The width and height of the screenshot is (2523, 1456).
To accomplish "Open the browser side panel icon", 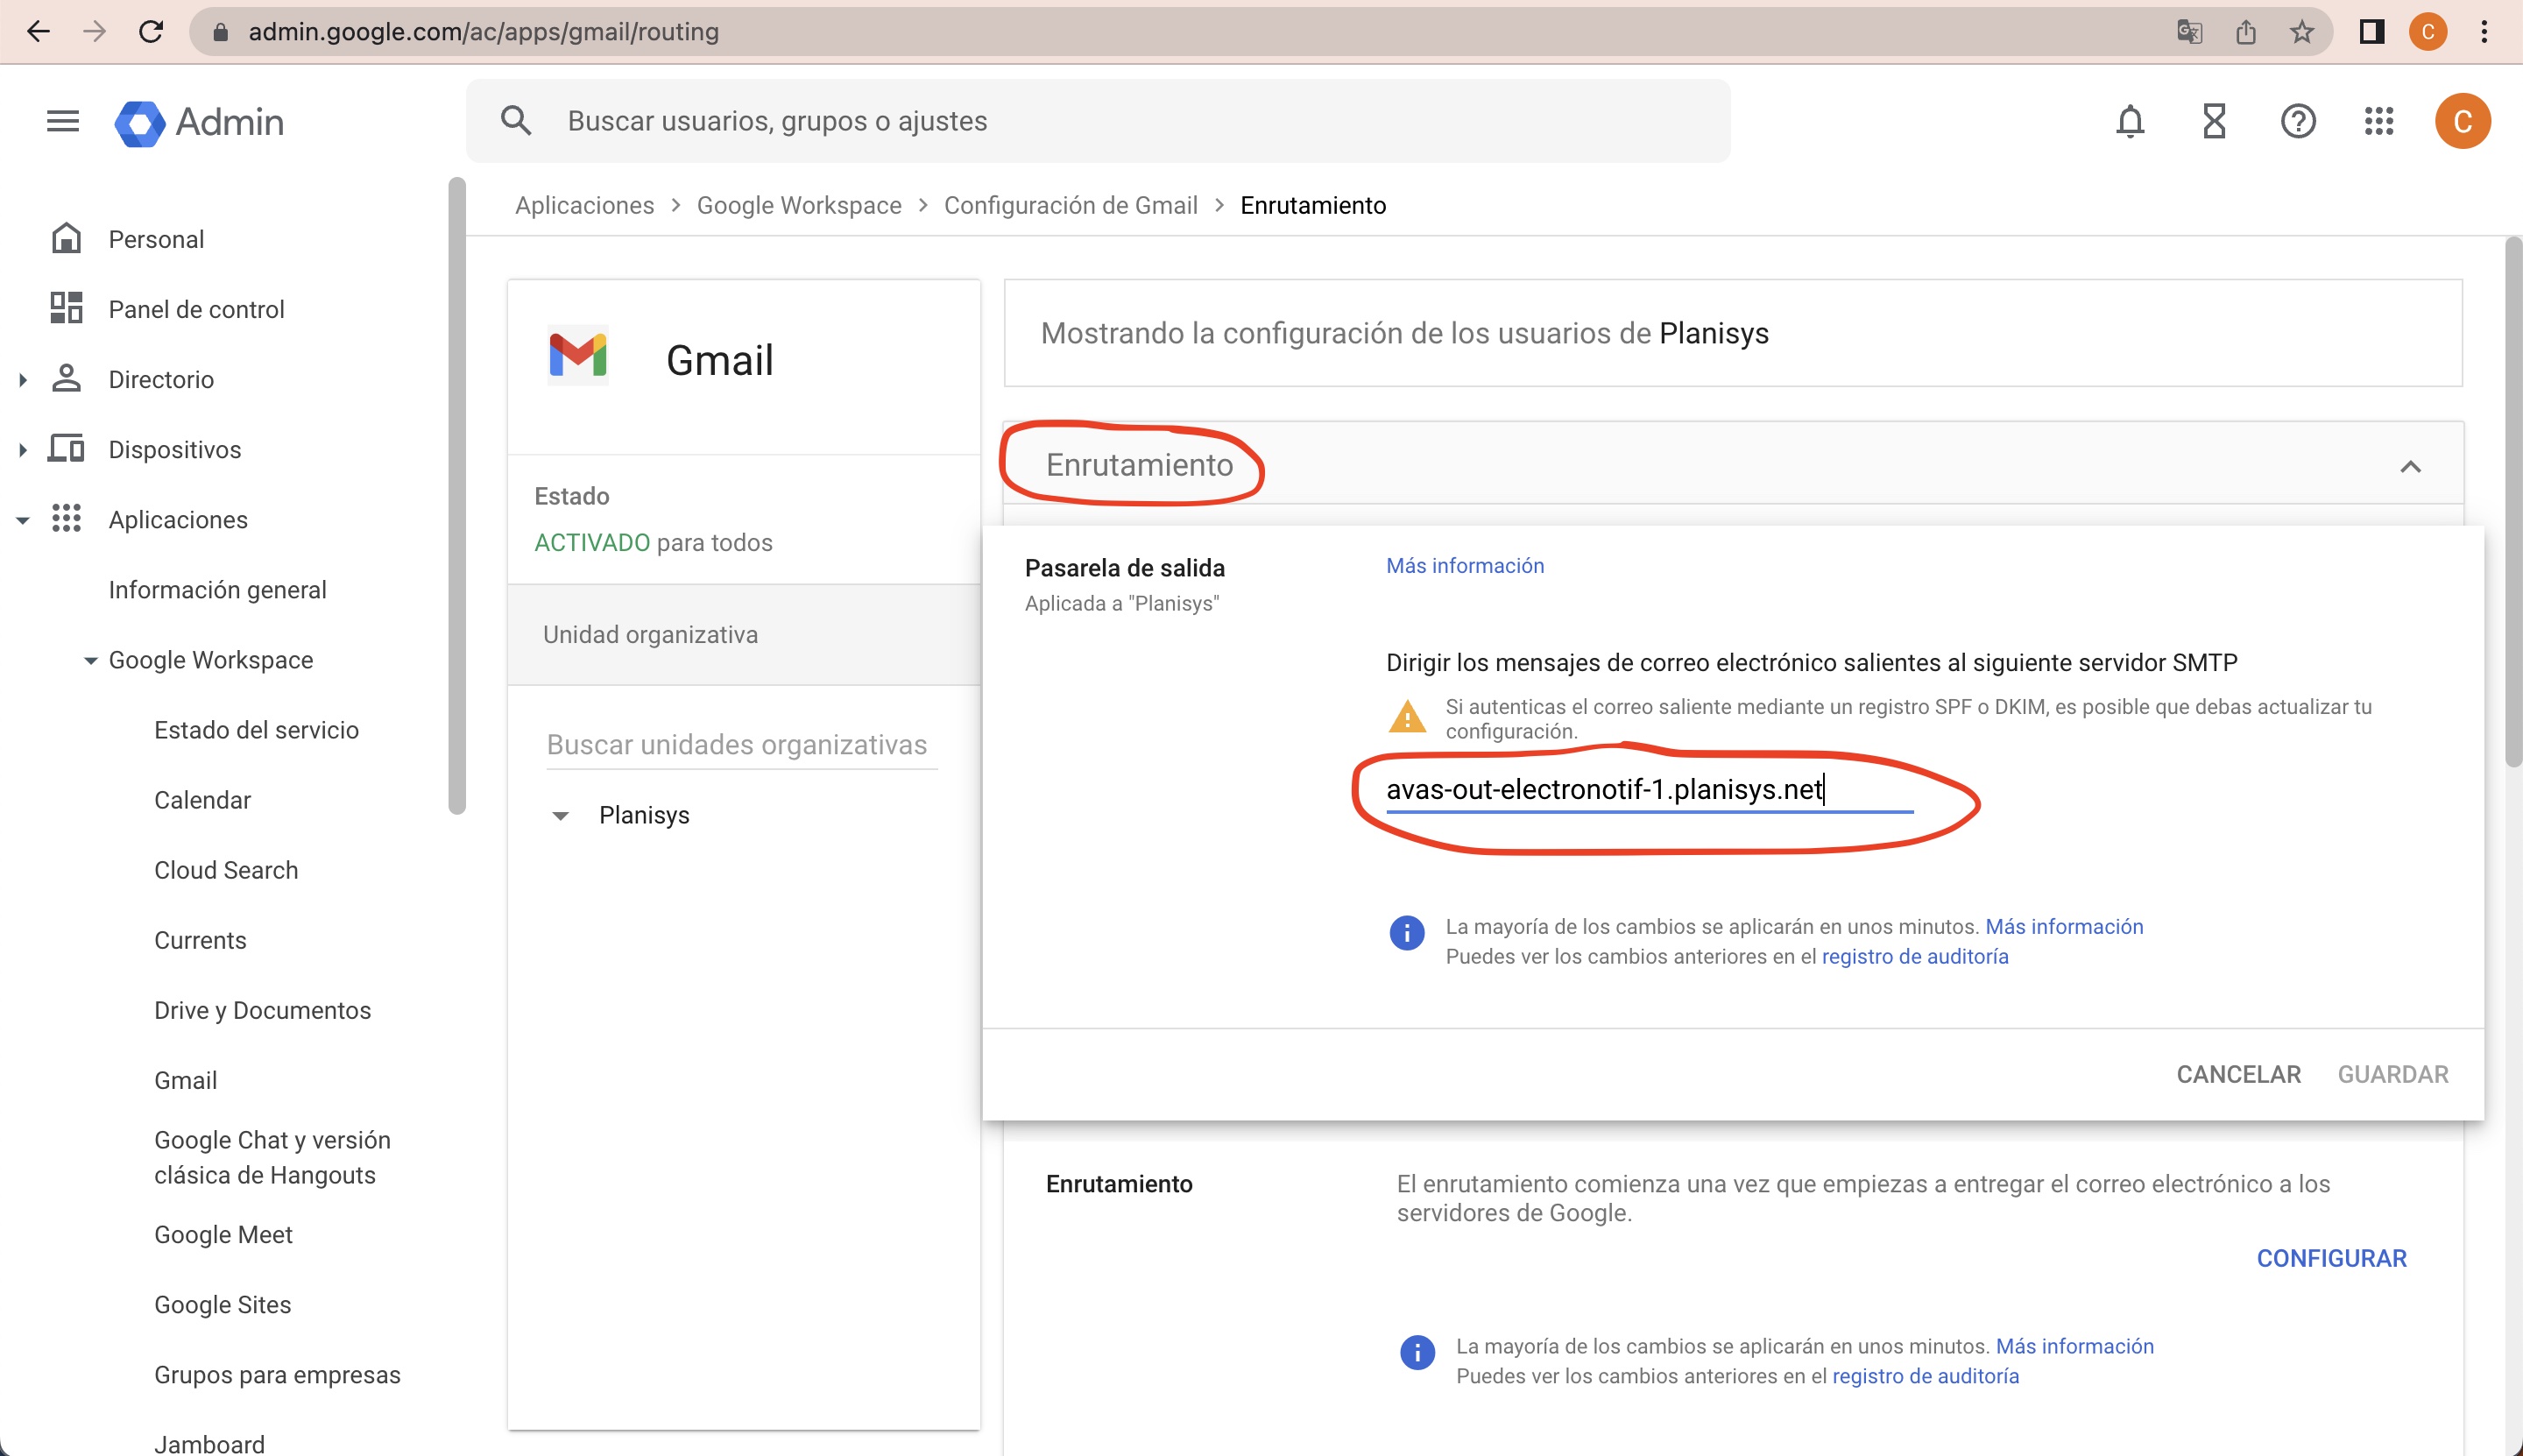I will (x=2371, y=32).
